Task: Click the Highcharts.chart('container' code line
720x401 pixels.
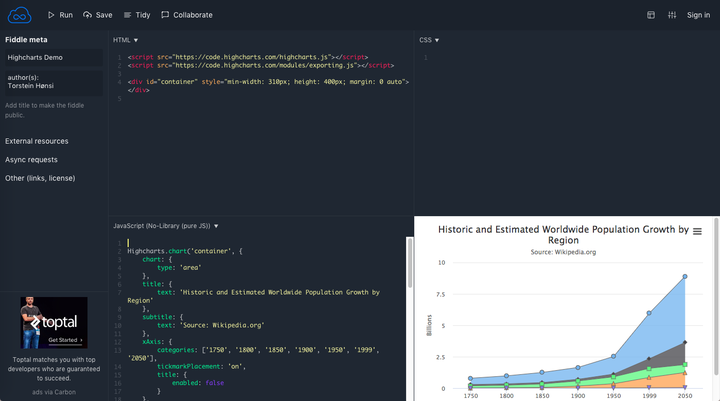Action: click(x=185, y=251)
